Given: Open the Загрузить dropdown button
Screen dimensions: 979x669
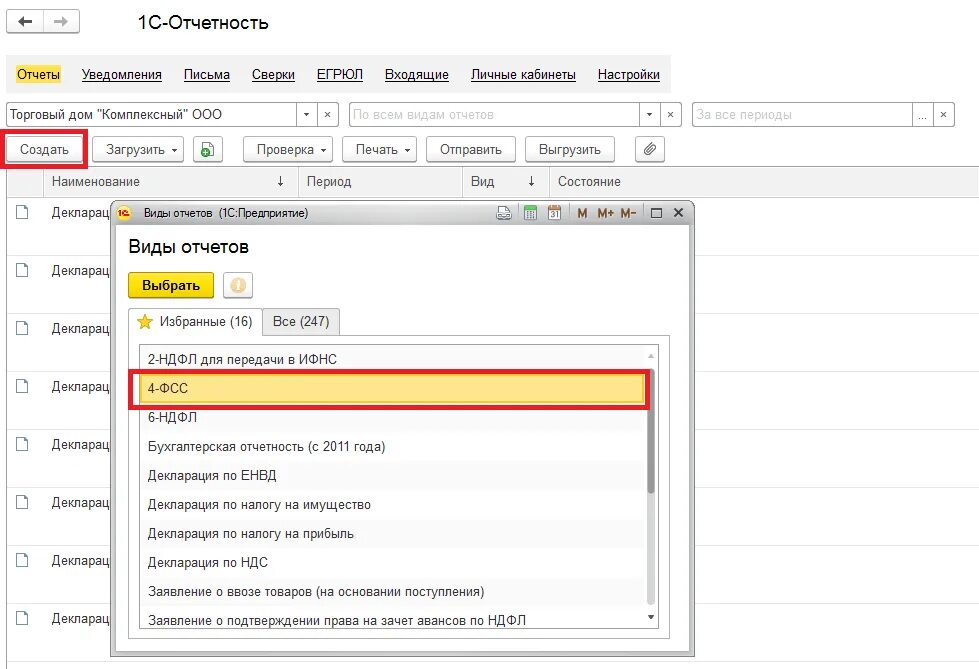Looking at the screenshot, I should (x=138, y=150).
